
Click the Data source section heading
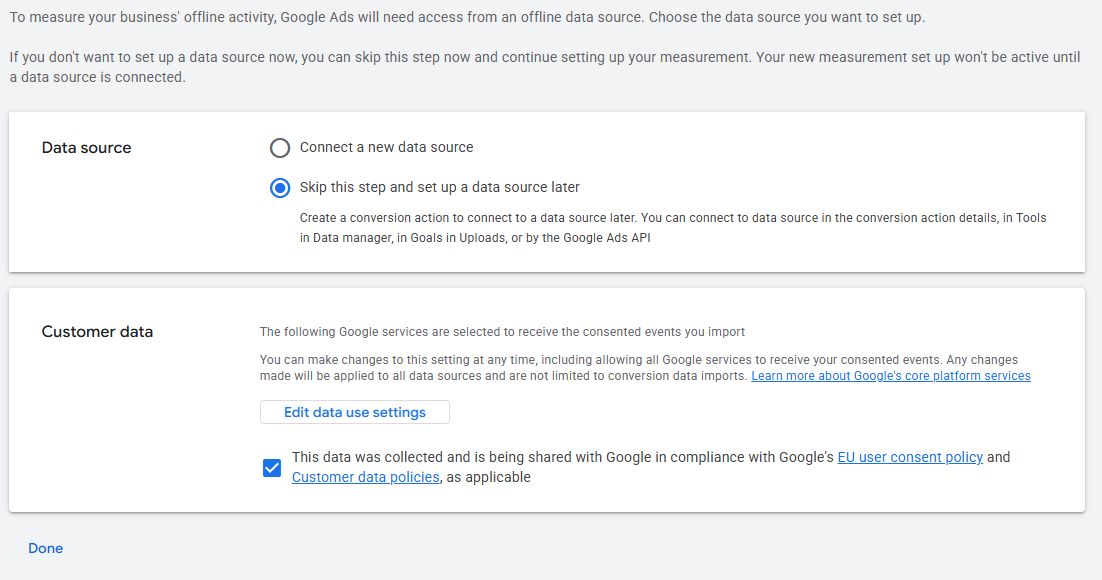pyautogui.click(x=86, y=148)
